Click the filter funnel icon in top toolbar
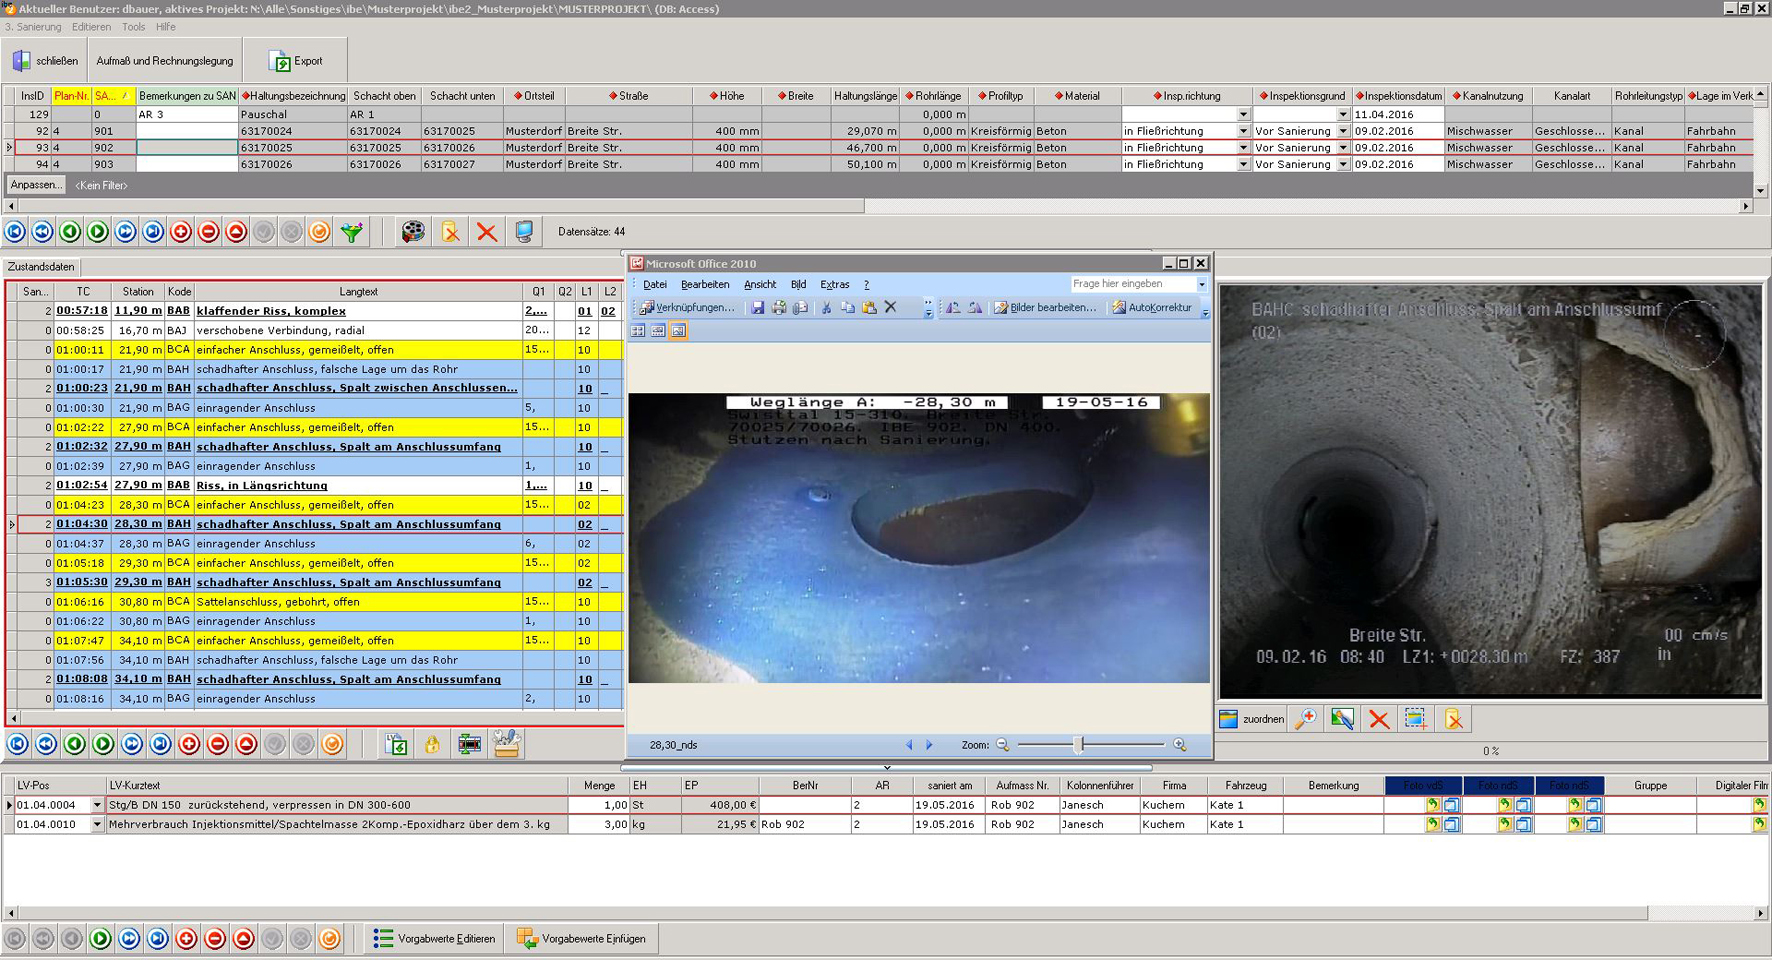Image resolution: width=1772 pixels, height=960 pixels. 352,232
